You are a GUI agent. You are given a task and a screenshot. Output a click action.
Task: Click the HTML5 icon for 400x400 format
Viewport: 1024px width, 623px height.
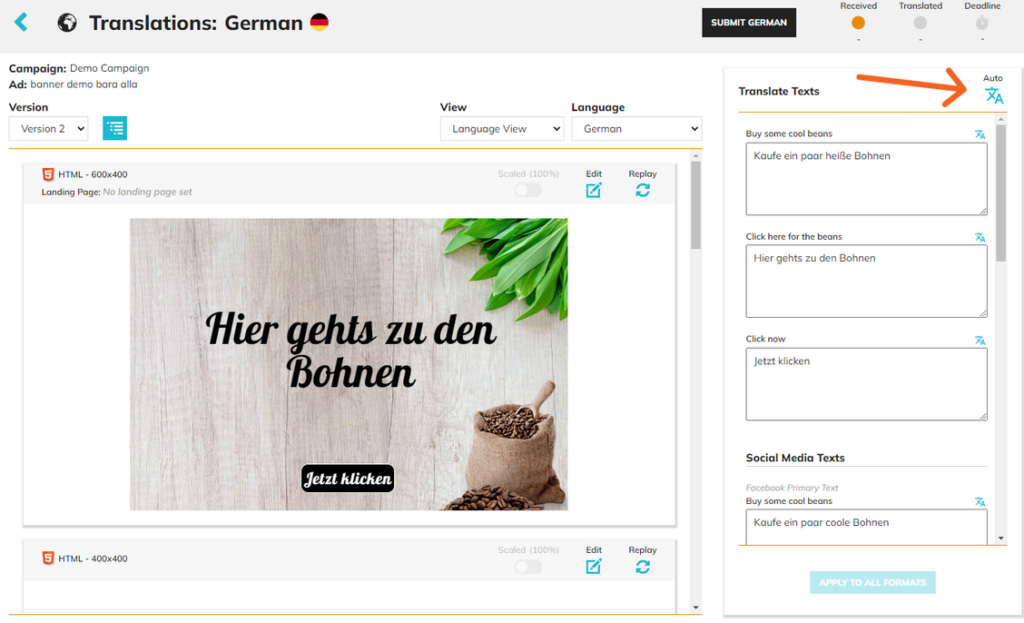[x=48, y=558]
